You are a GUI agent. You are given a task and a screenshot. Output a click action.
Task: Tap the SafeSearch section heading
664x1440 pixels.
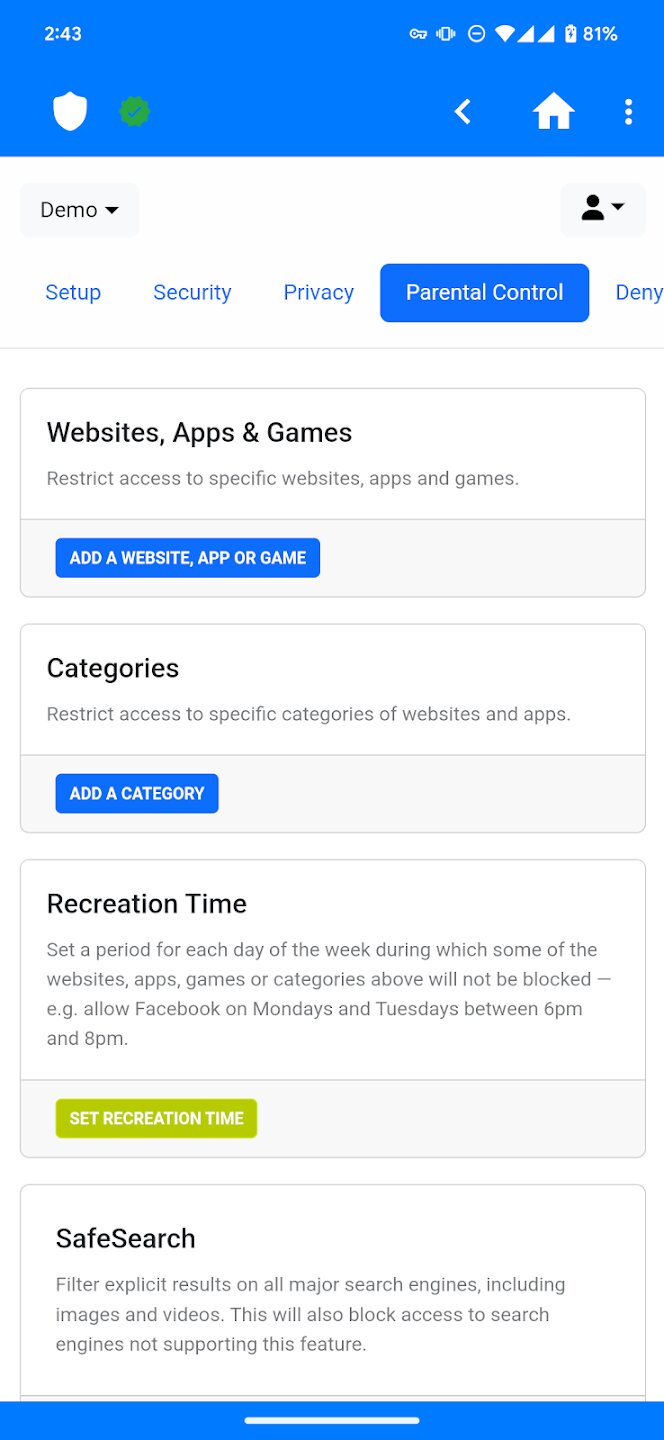126,1238
